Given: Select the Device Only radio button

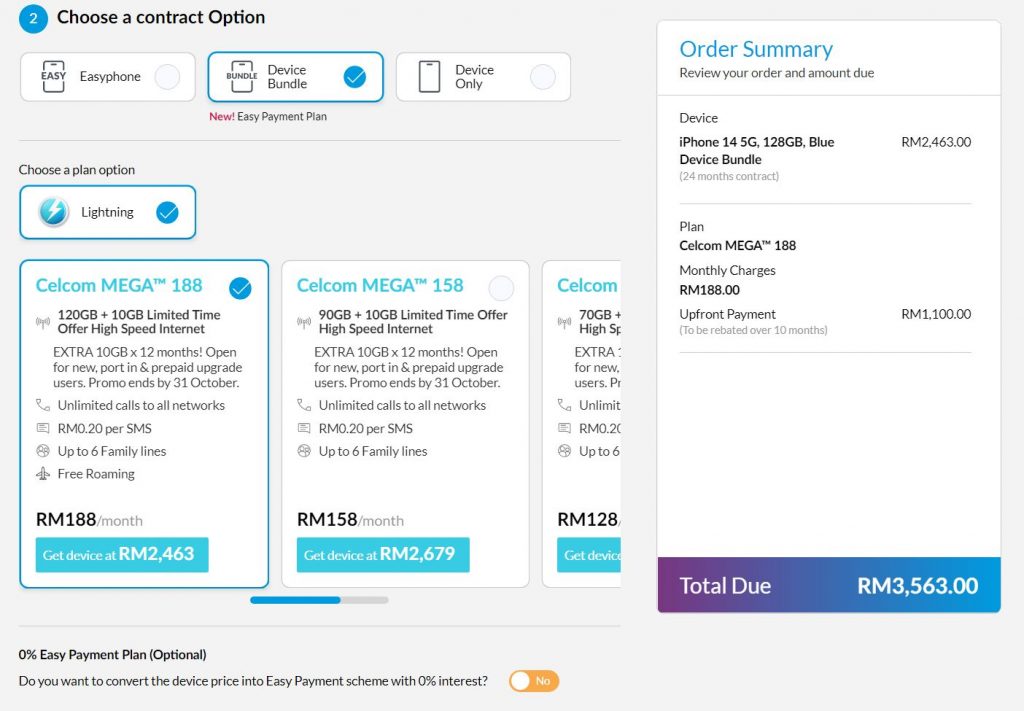Looking at the screenshot, I should coord(542,77).
